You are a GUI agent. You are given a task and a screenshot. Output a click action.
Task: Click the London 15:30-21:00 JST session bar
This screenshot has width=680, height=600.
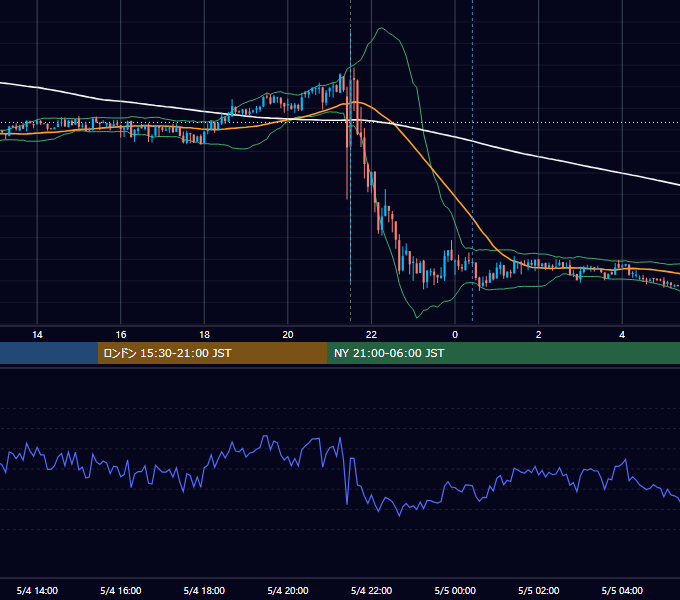pos(212,353)
